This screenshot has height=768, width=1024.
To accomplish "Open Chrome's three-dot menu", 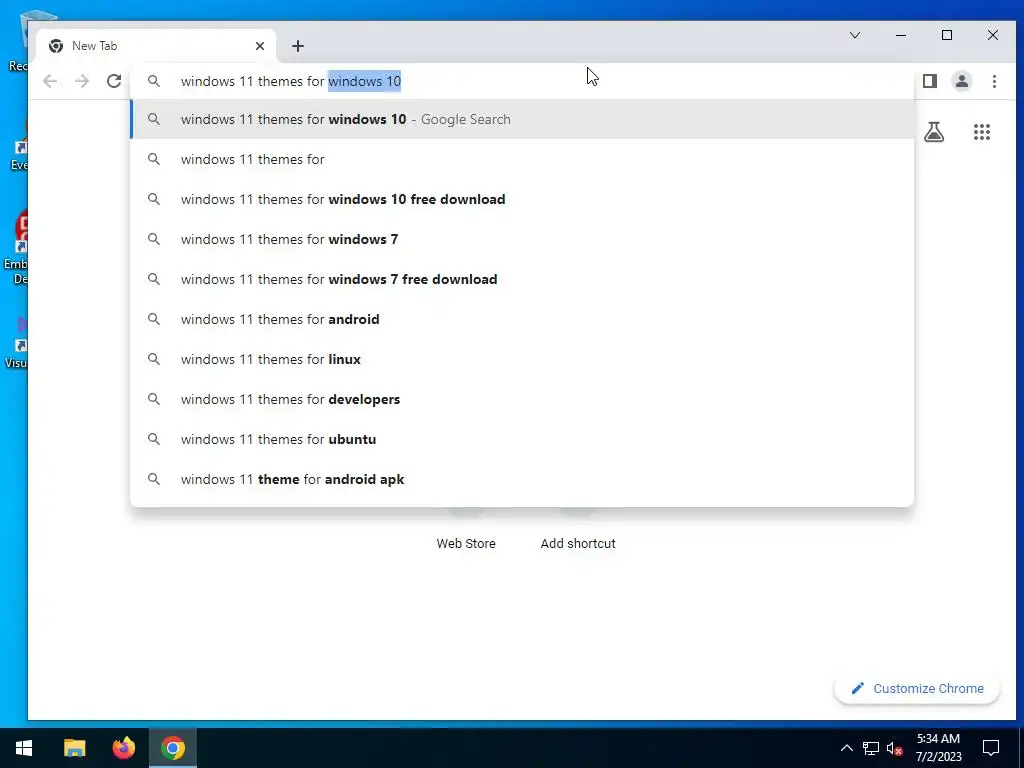I will [994, 81].
